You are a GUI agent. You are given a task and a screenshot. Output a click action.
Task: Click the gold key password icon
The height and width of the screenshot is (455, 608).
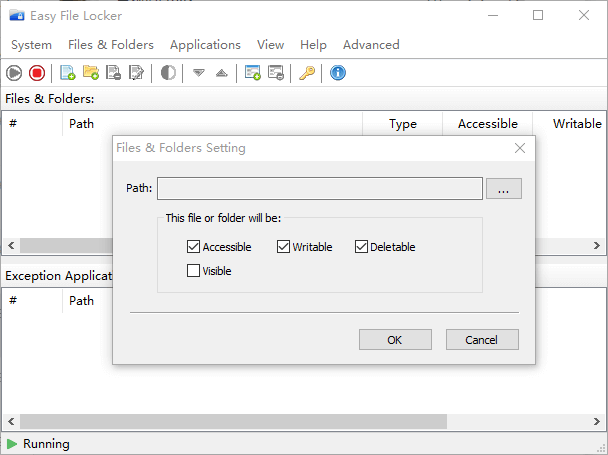pyautogui.click(x=307, y=72)
